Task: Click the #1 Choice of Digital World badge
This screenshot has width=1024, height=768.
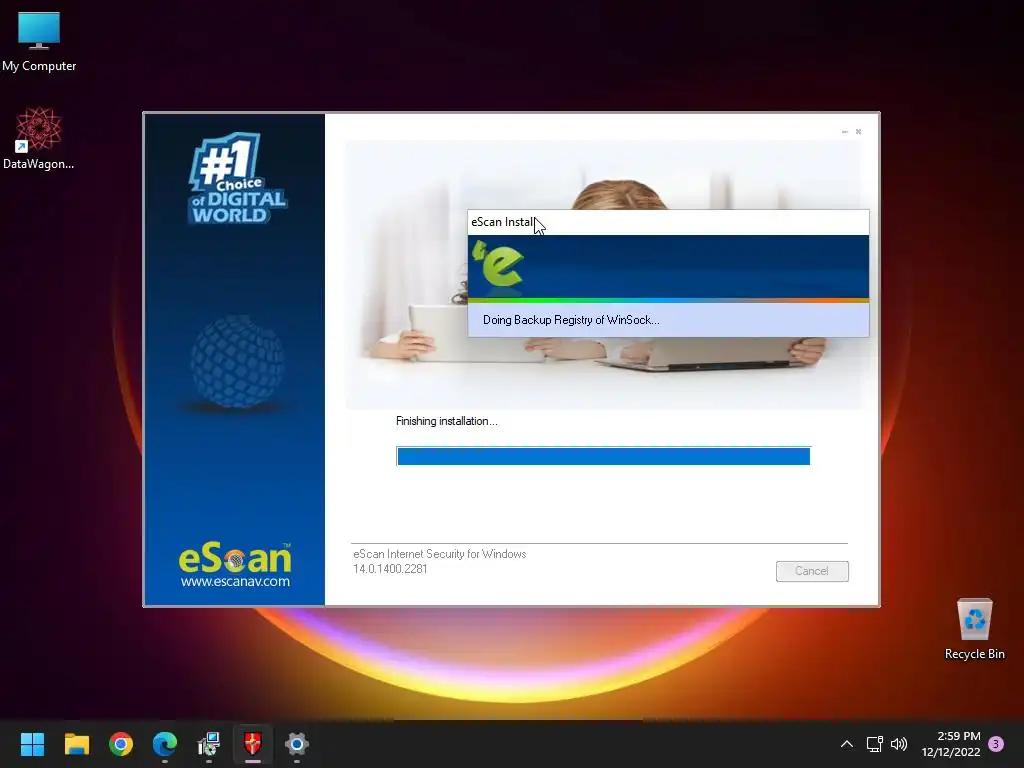Action: (x=238, y=179)
